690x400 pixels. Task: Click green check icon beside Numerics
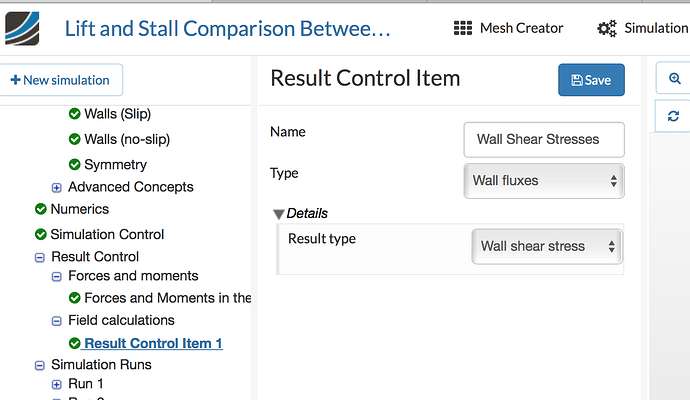coord(40,209)
